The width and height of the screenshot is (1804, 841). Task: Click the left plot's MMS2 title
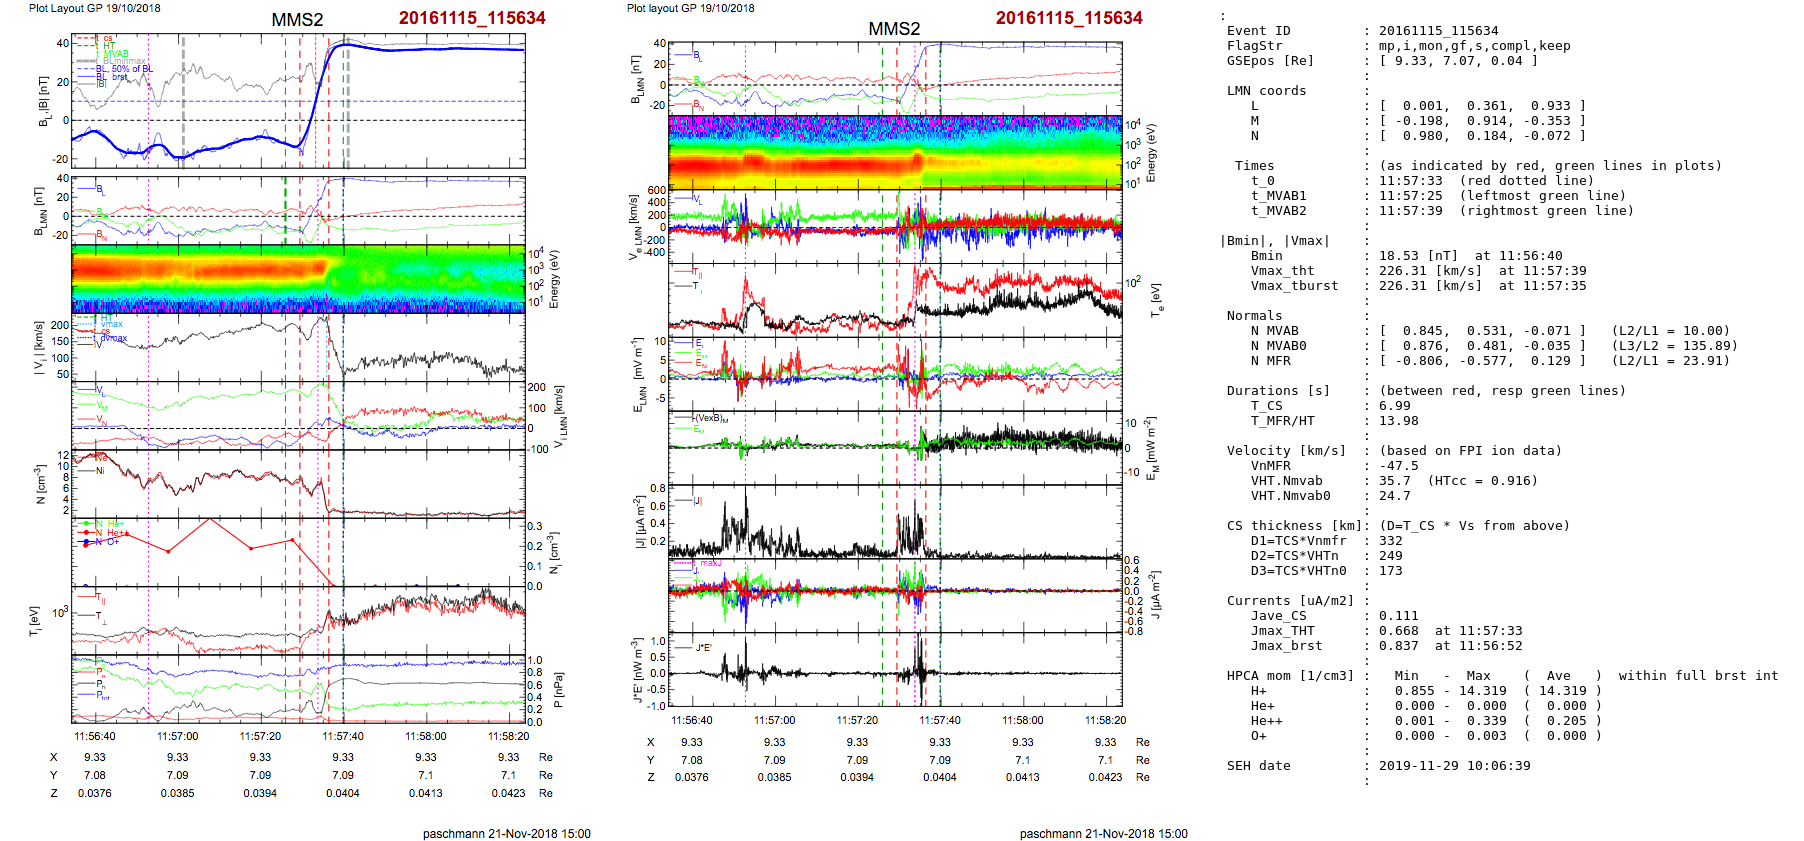pyautogui.click(x=297, y=20)
